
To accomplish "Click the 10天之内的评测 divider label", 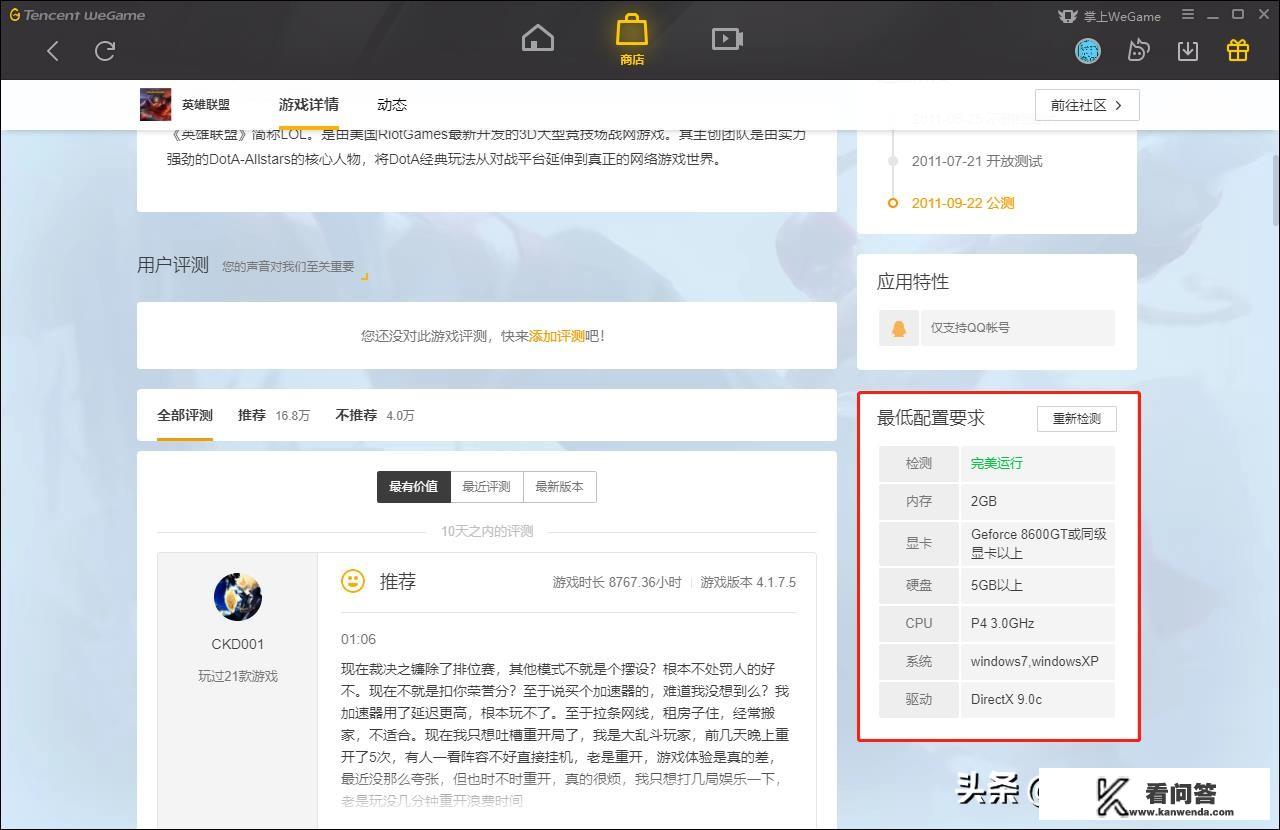I will pos(487,531).
